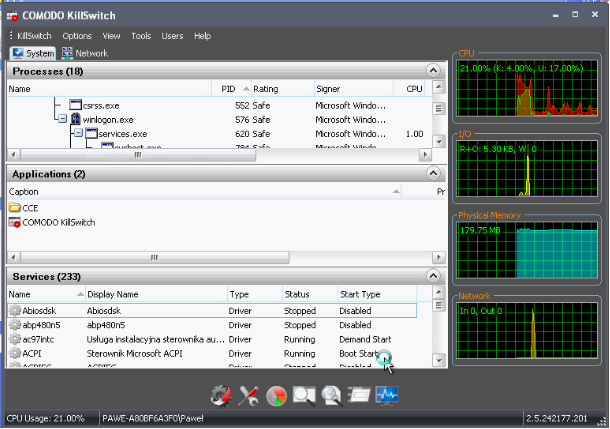Click the gear with red arrow icon

tap(221, 396)
